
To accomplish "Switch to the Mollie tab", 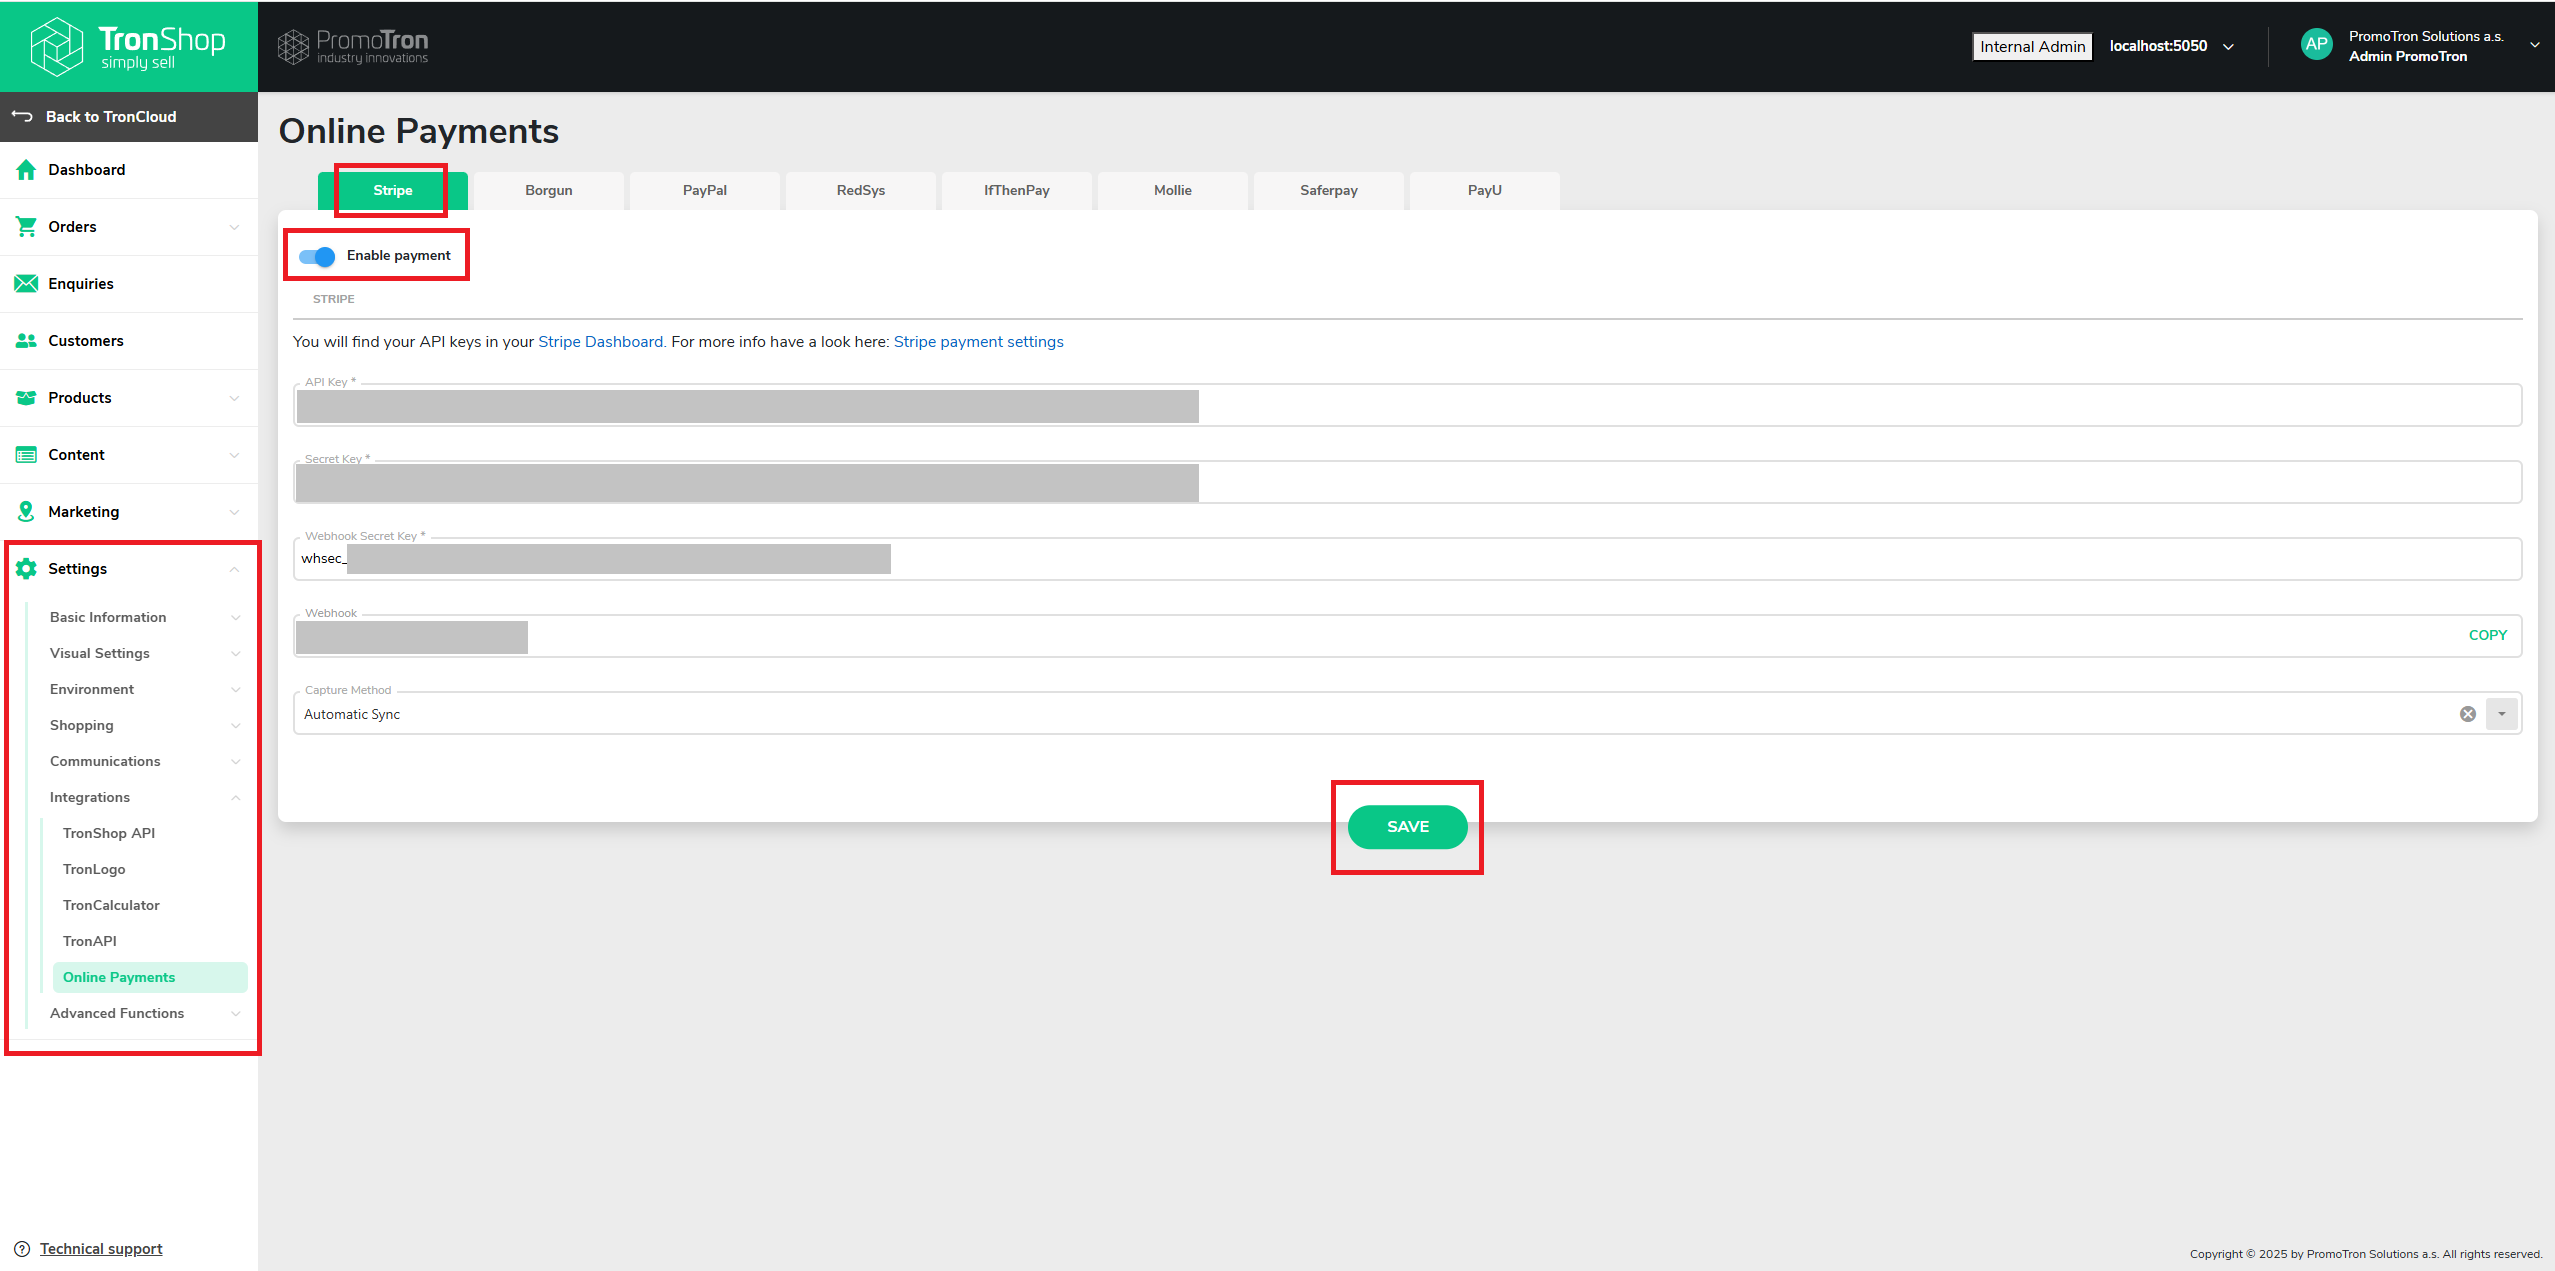I will pos(1173,191).
